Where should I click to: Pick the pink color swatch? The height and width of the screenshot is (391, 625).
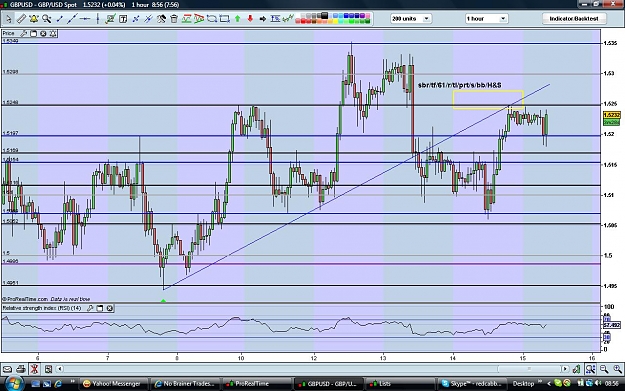[367, 16]
